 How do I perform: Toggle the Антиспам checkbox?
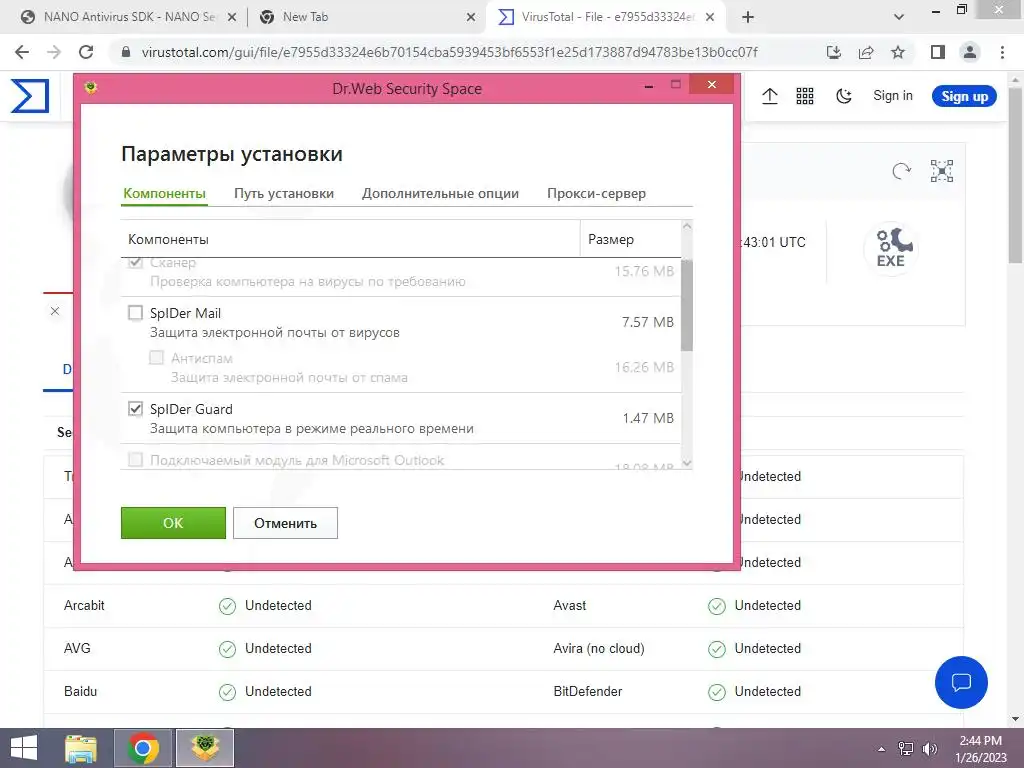(156, 357)
